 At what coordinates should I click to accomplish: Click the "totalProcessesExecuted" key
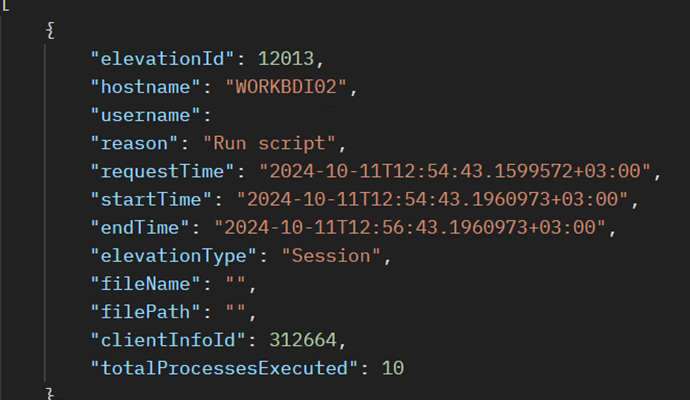click(224, 367)
